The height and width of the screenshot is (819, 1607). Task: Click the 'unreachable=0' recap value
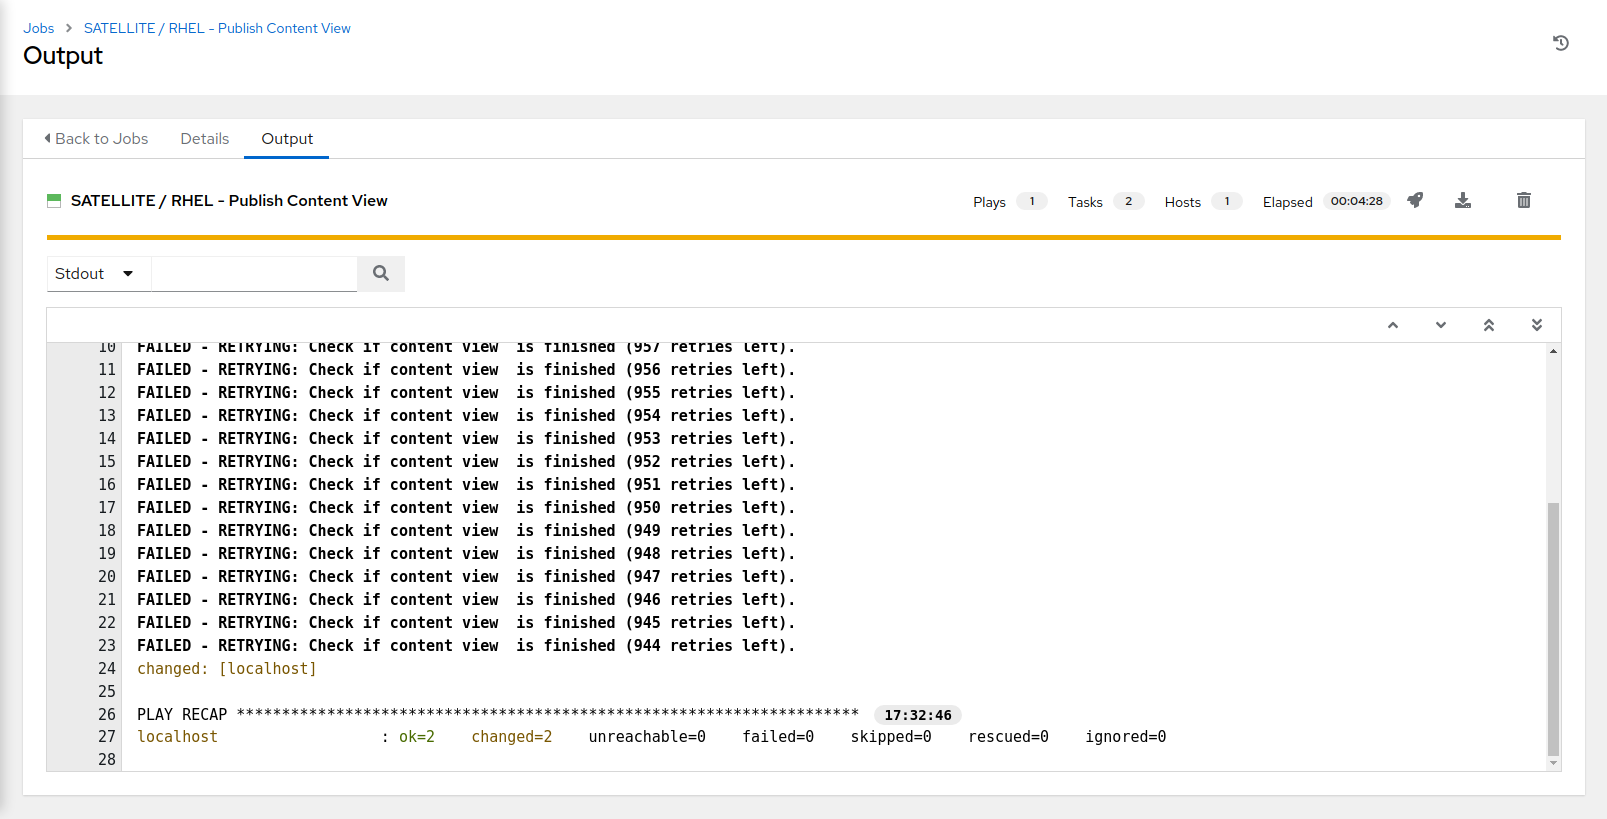click(647, 737)
